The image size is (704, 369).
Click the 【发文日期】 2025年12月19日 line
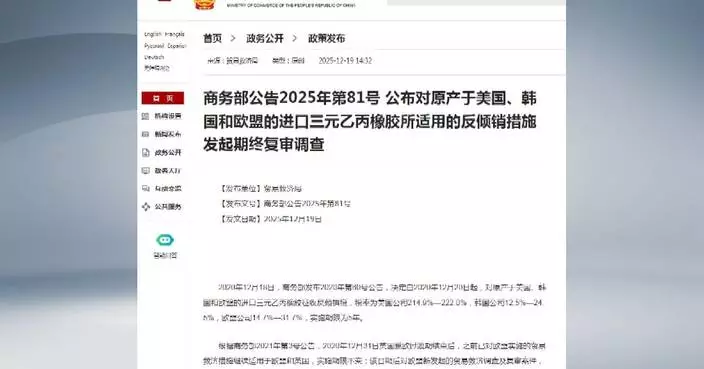click(x=271, y=219)
